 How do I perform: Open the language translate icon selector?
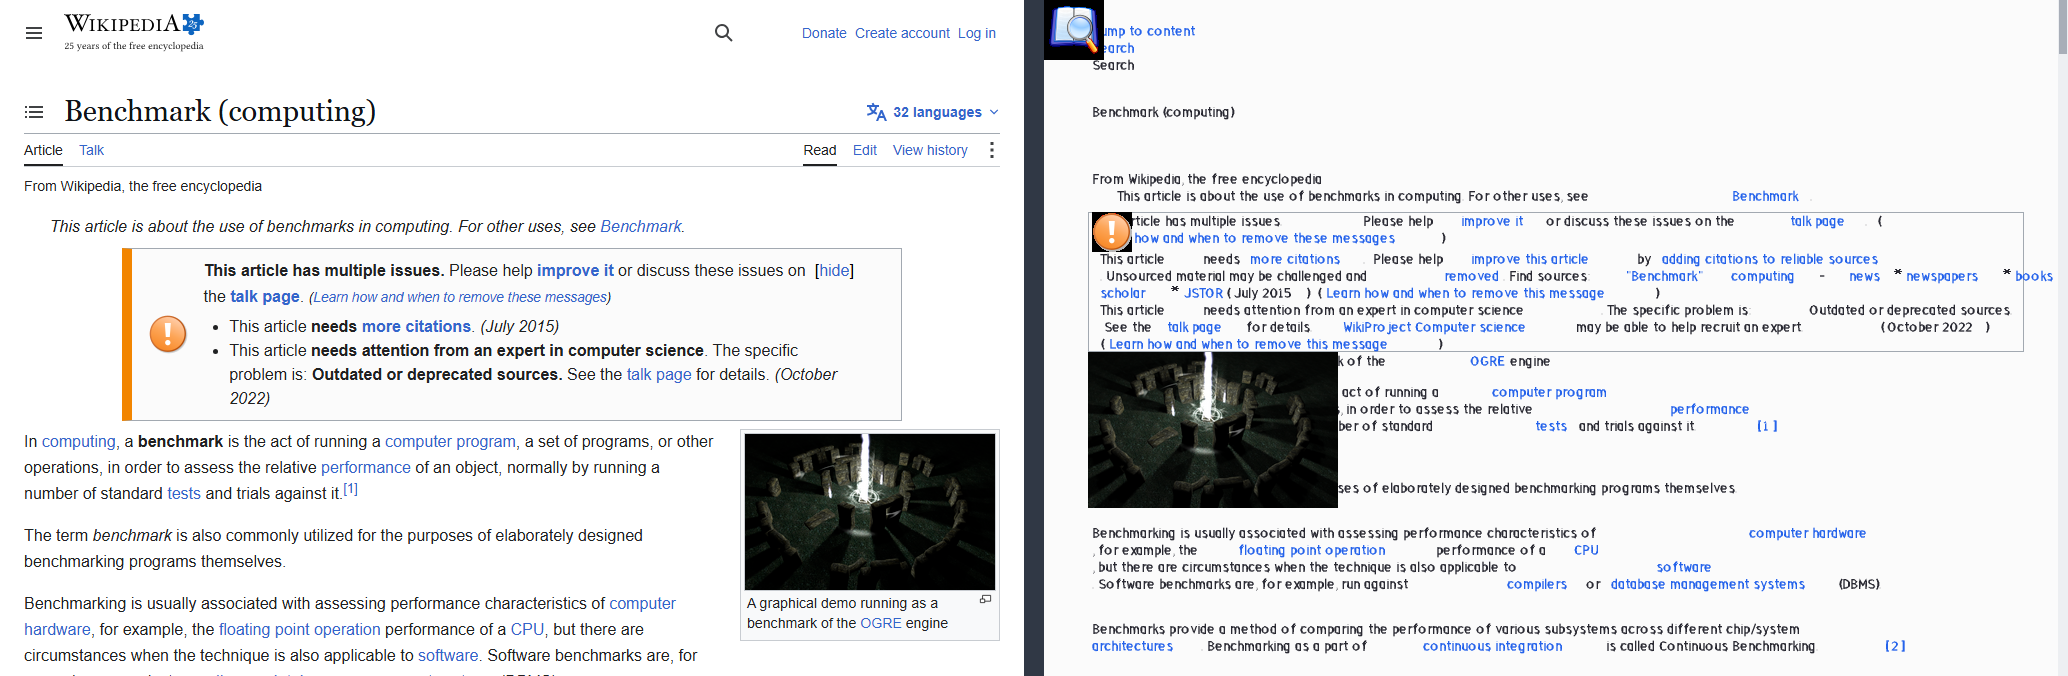tap(876, 112)
